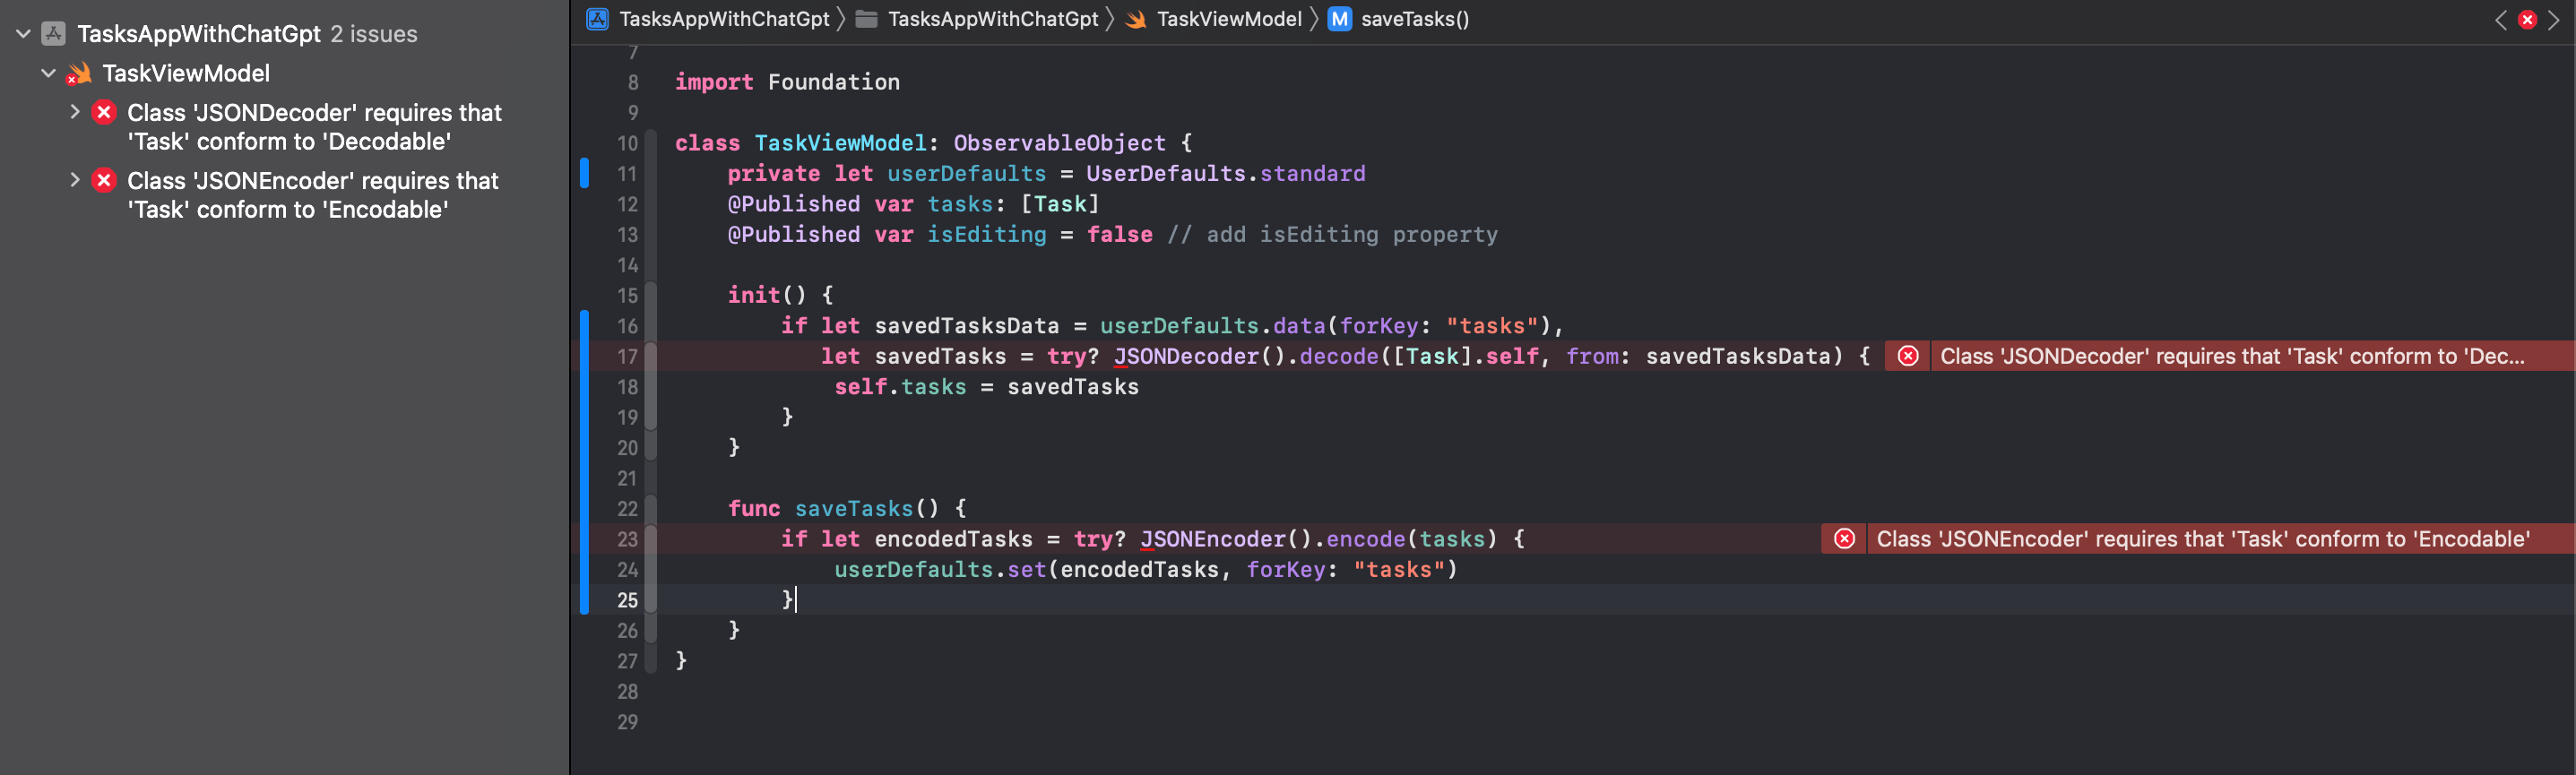This screenshot has width=2576, height=775.
Task: Click the Swift icon in jump bar
Action: click(x=1136, y=19)
